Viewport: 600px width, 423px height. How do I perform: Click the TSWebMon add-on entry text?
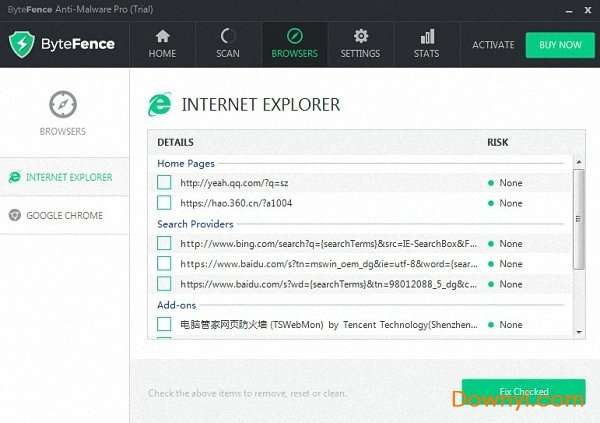329,325
